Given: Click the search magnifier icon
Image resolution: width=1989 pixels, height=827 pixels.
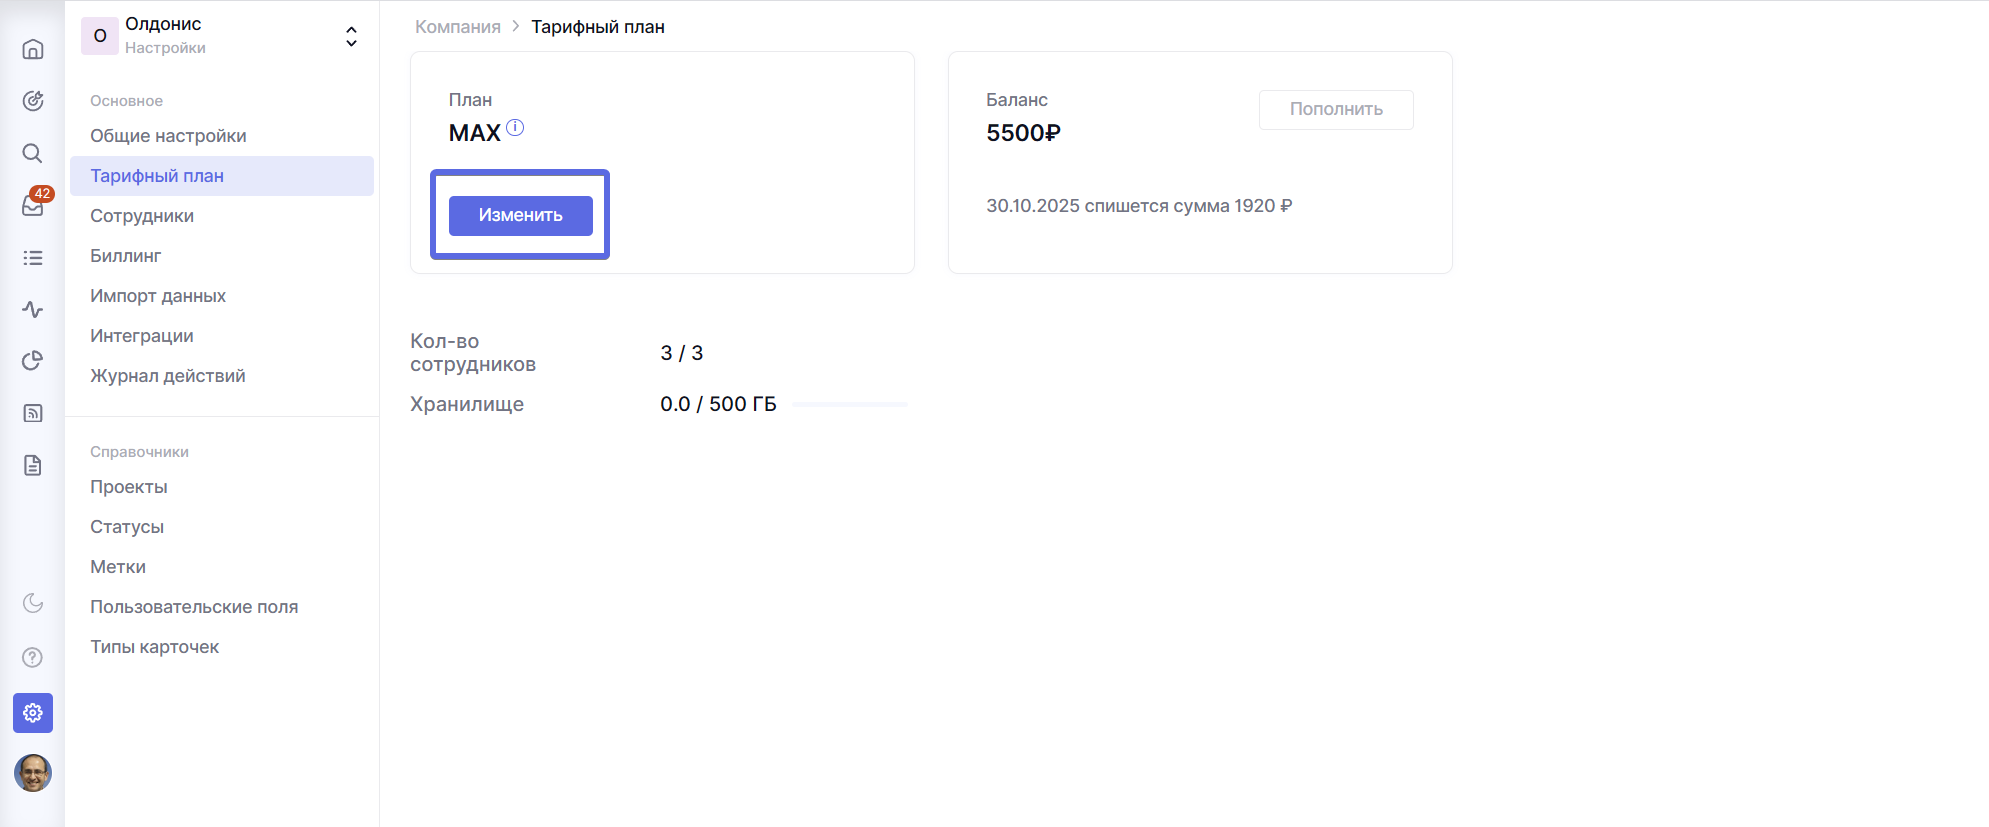Looking at the screenshot, I should coord(33,153).
